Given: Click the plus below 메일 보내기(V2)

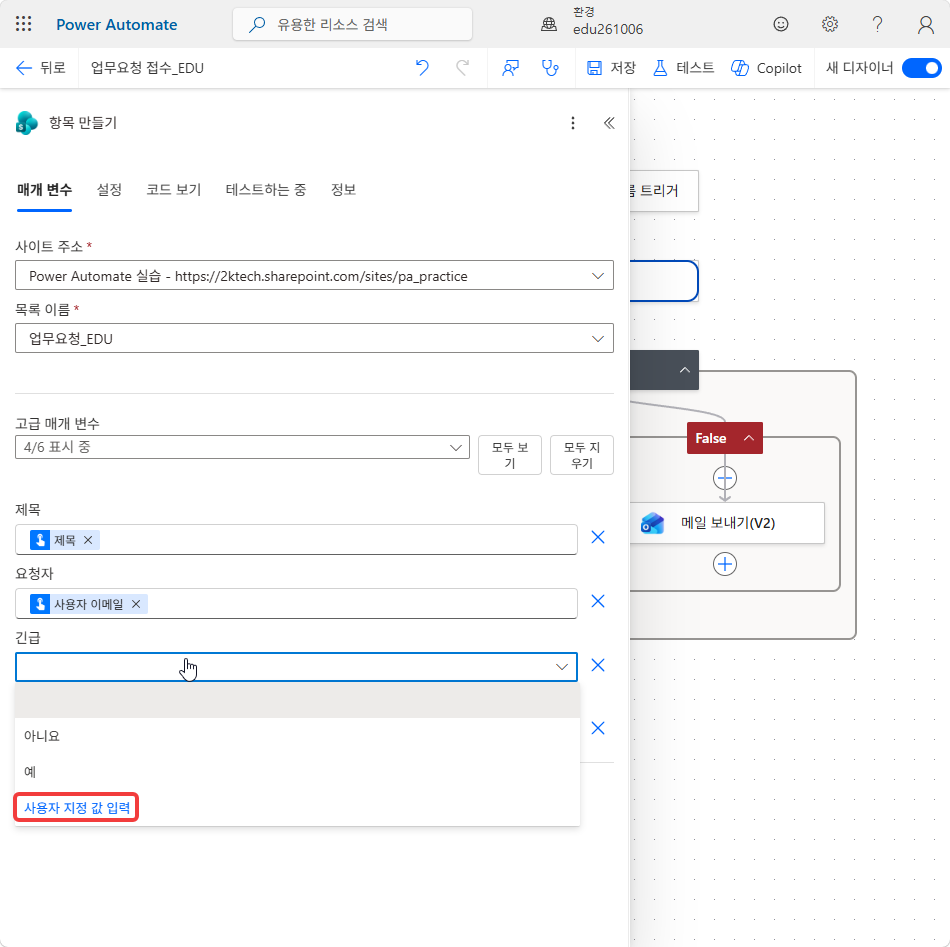Looking at the screenshot, I should click(725, 564).
